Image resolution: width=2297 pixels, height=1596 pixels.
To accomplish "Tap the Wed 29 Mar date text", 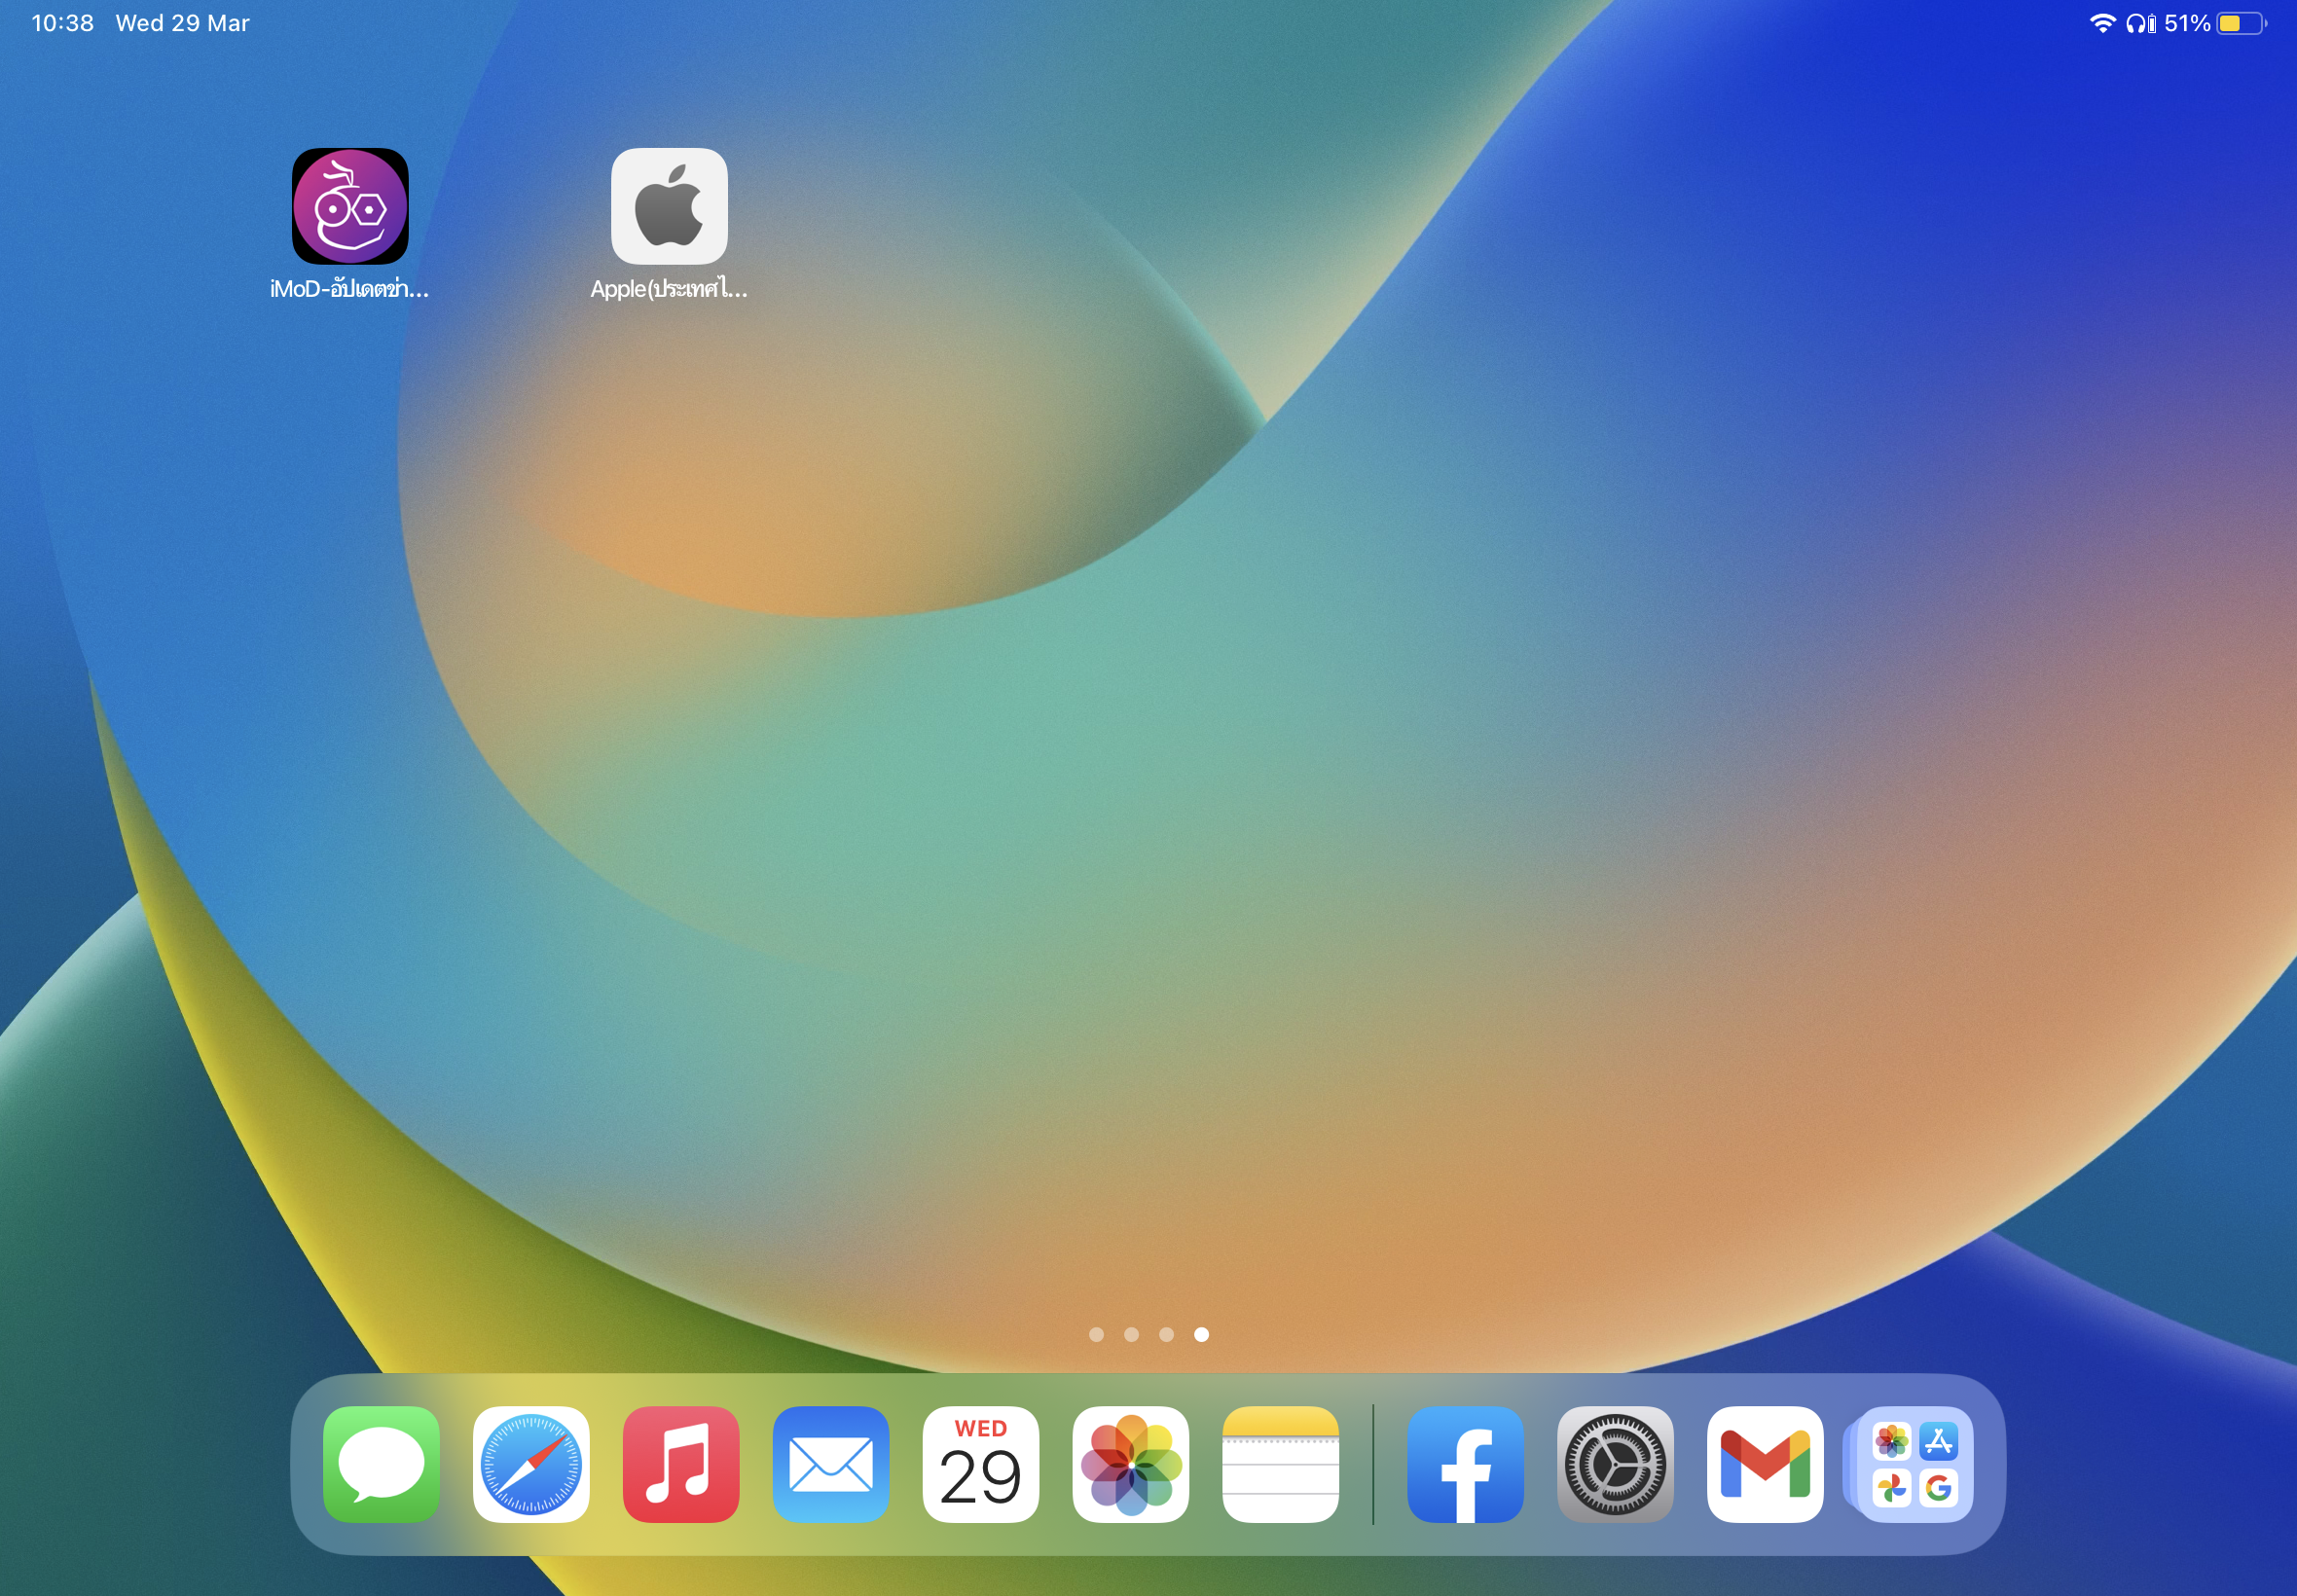I will point(182,23).
